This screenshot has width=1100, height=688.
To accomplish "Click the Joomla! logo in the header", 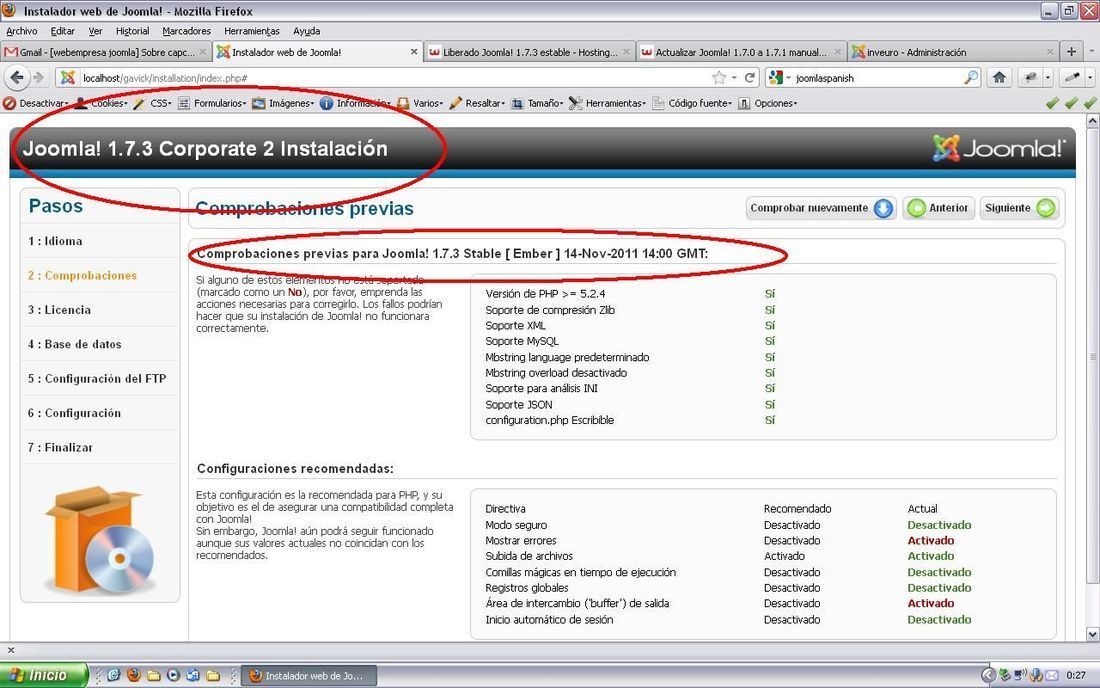I will pos(999,148).
